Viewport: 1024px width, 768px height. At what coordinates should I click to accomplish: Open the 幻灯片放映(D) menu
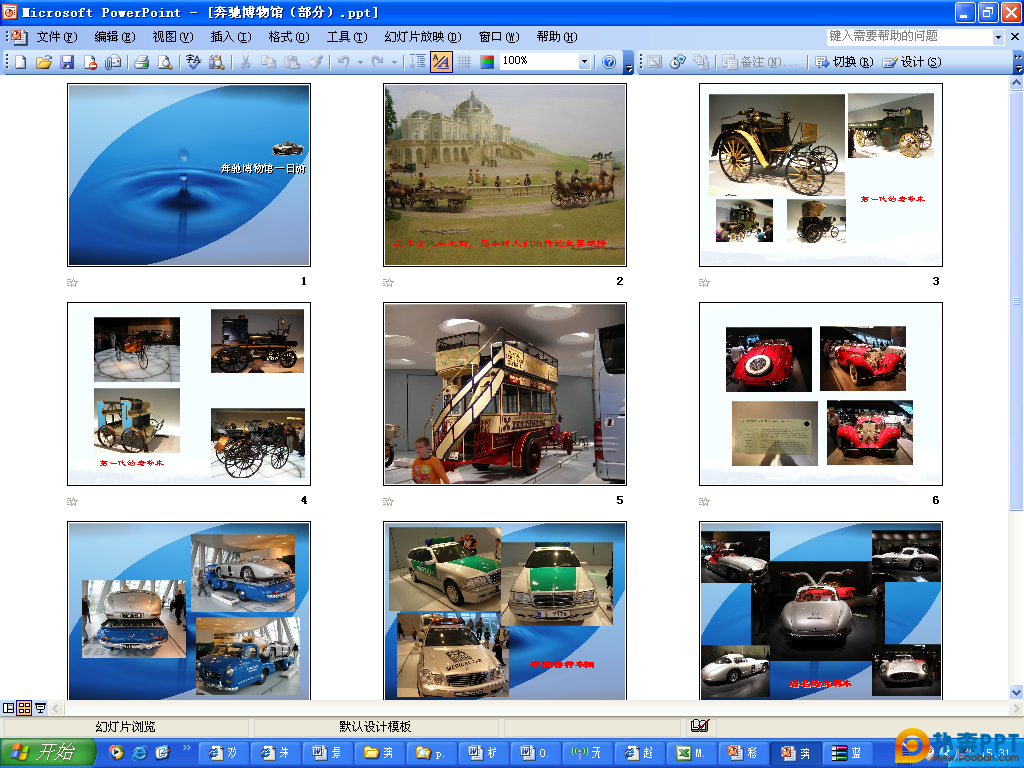(423, 37)
